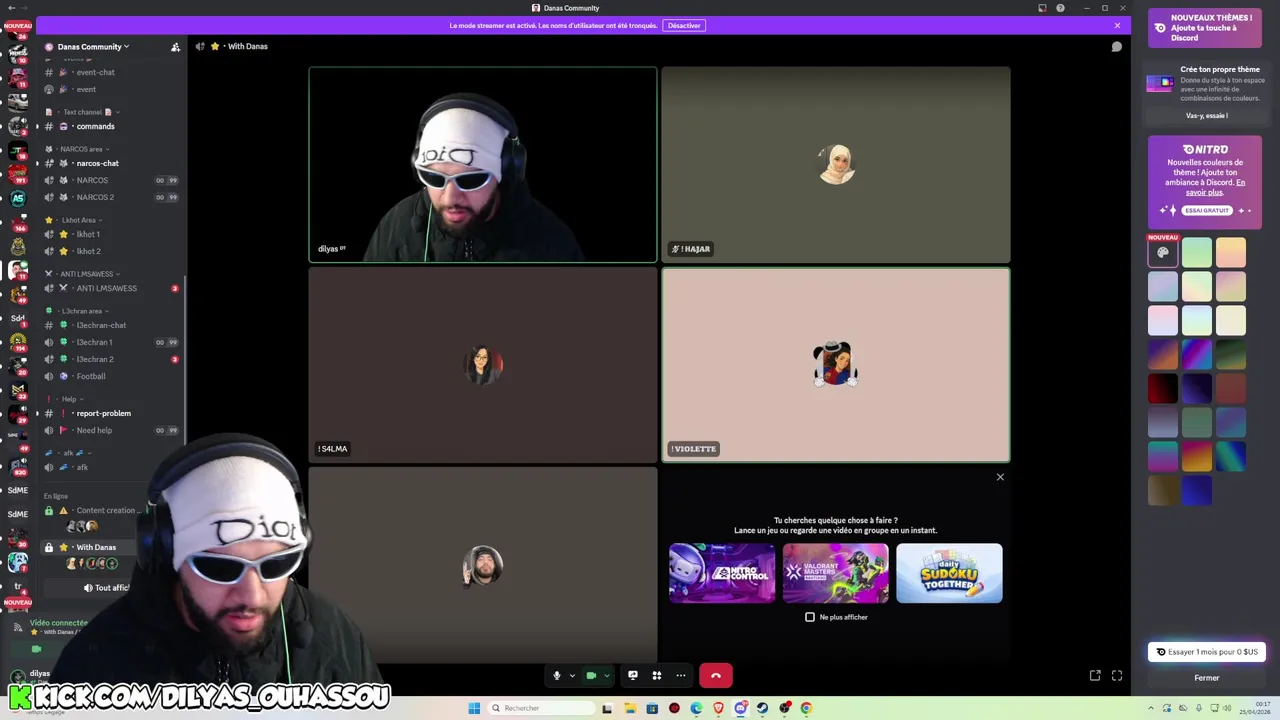The width and height of the screenshot is (1280, 720).
Task: Focus the ! VIOLETTE participant tile
Action: click(x=836, y=365)
